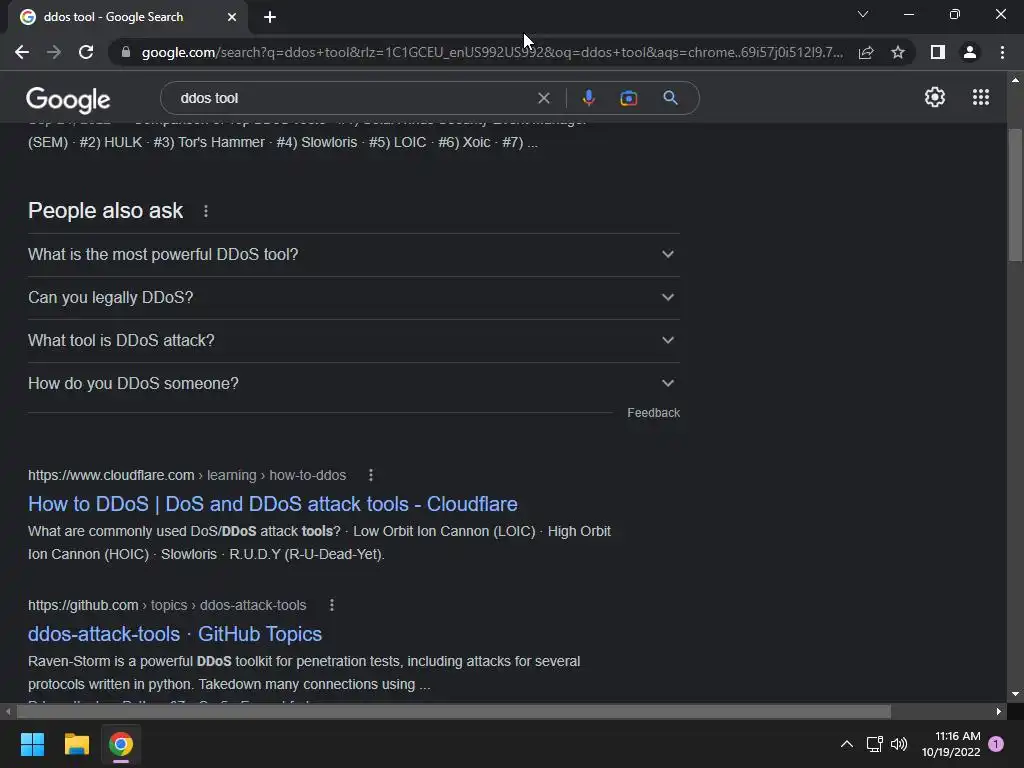Open the 'People also ask' options menu

[206, 211]
